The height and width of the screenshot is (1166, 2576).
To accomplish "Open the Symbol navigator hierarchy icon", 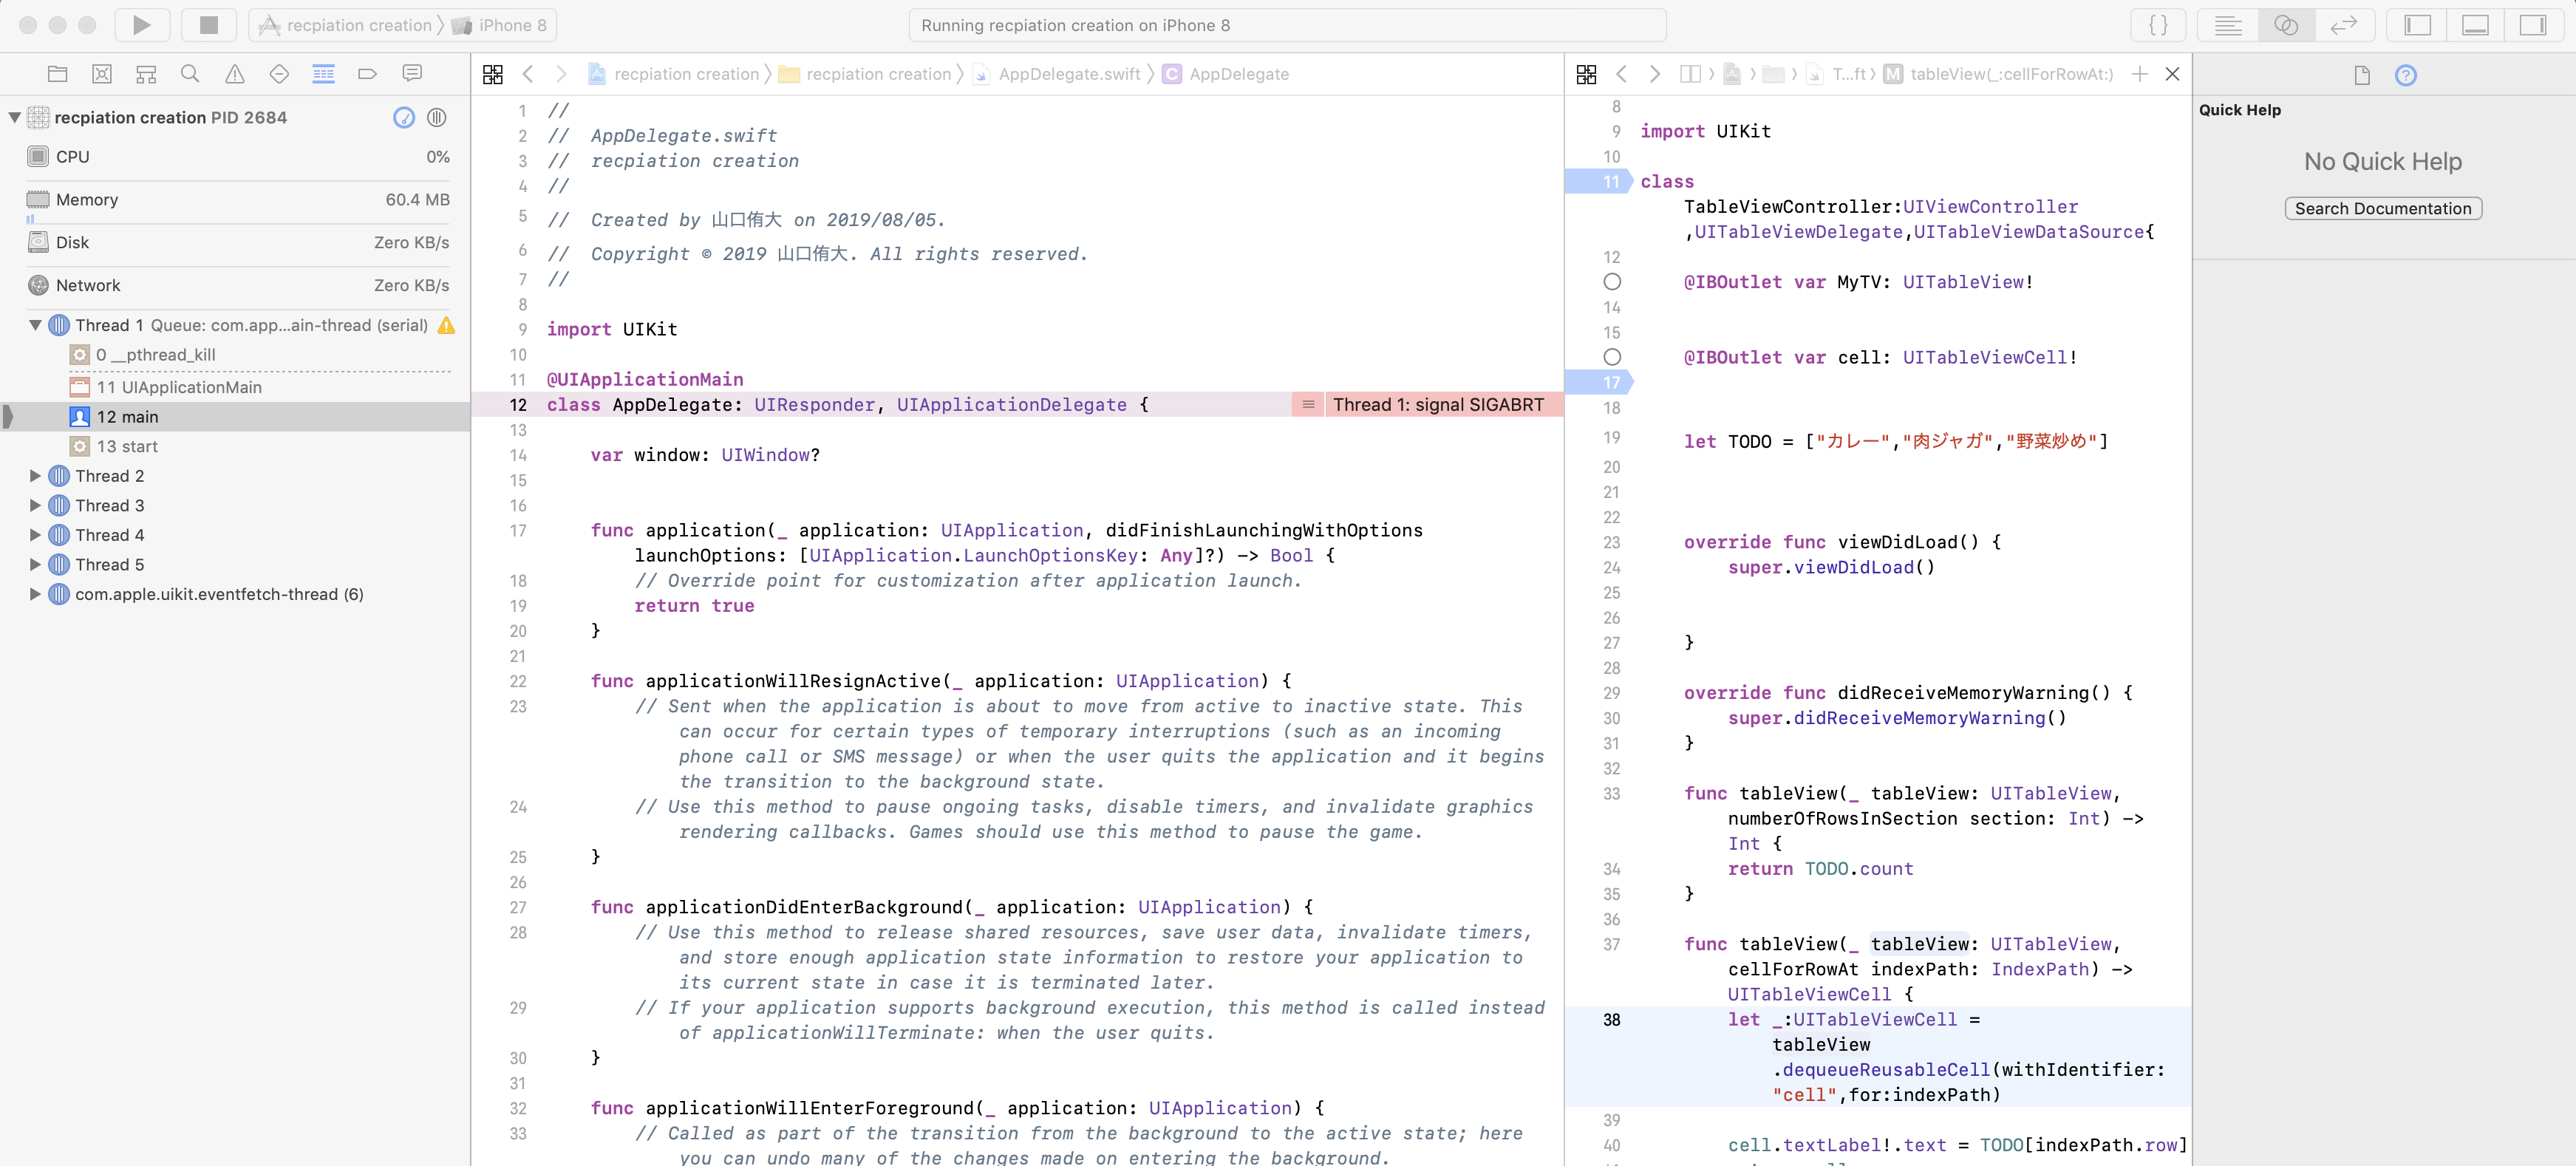I will click(146, 74).
